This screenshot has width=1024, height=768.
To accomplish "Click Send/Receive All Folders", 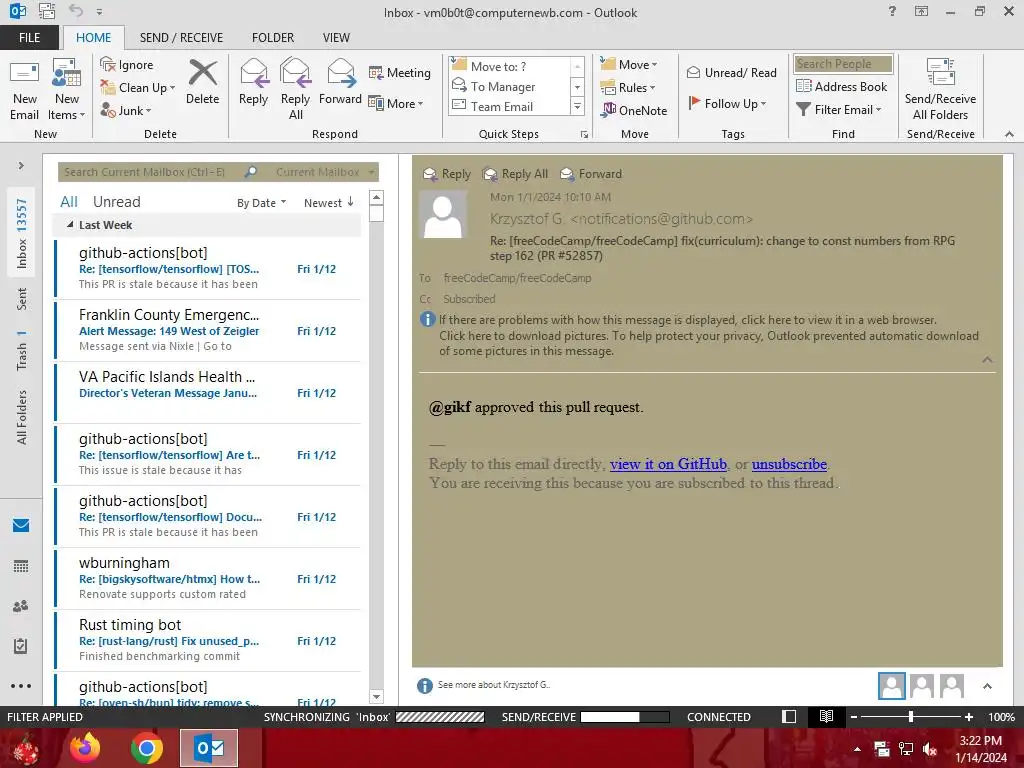I will [940, 90].
